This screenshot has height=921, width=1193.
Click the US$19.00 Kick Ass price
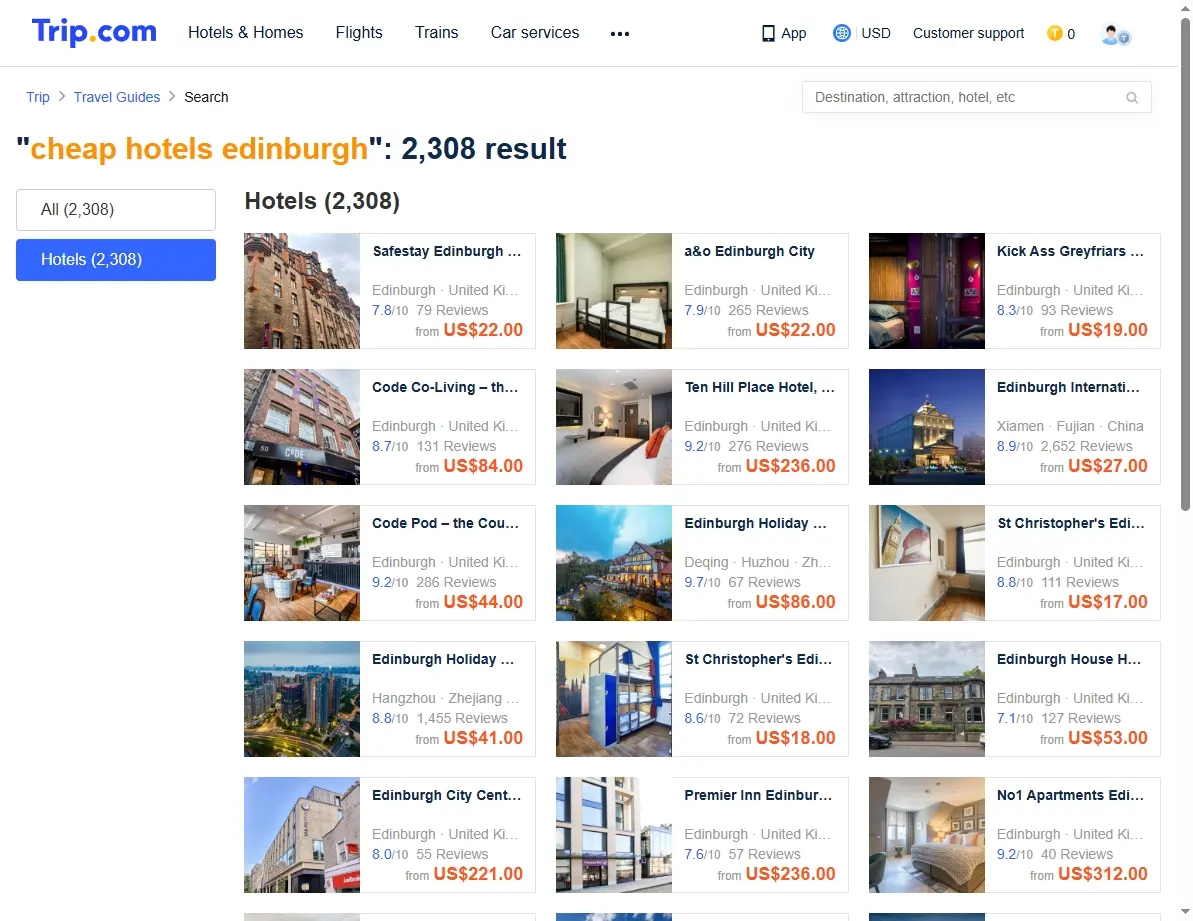[x=1108, y=330]
